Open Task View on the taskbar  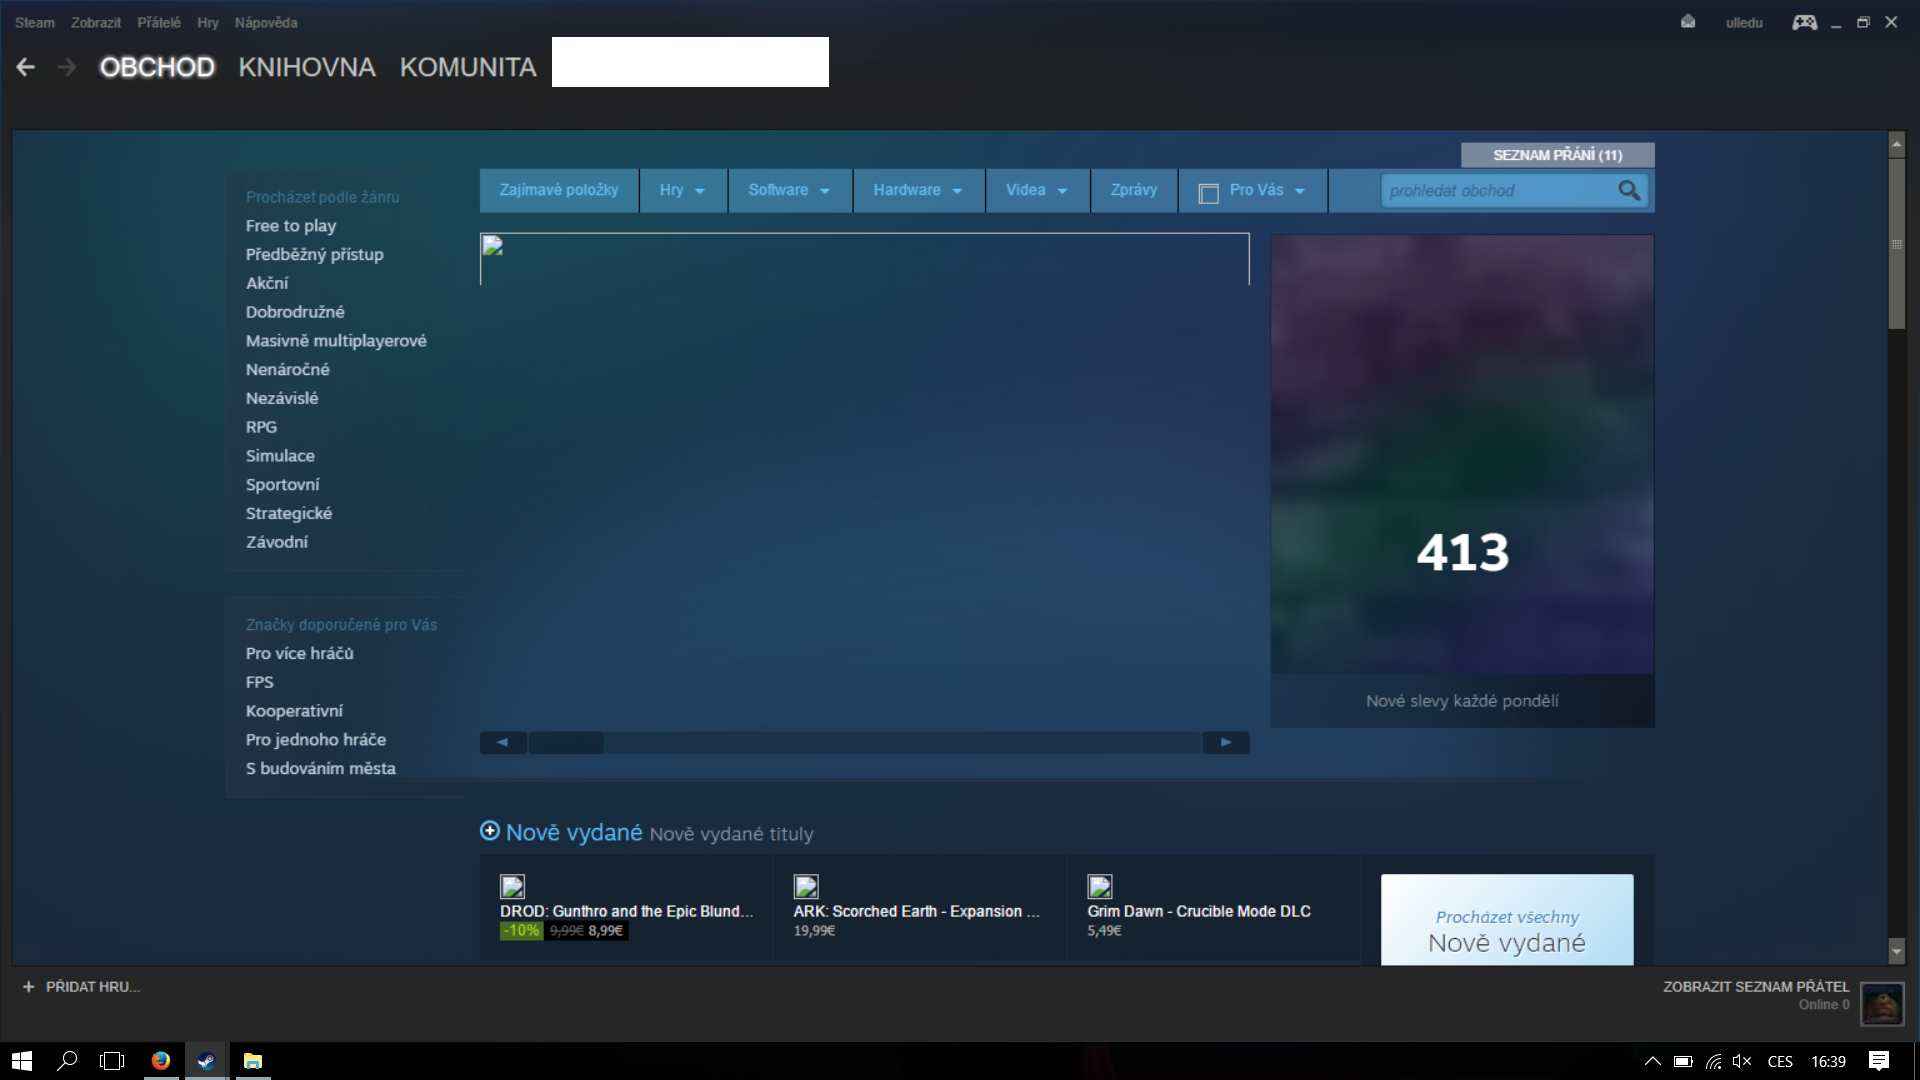tap(112, 1061)
